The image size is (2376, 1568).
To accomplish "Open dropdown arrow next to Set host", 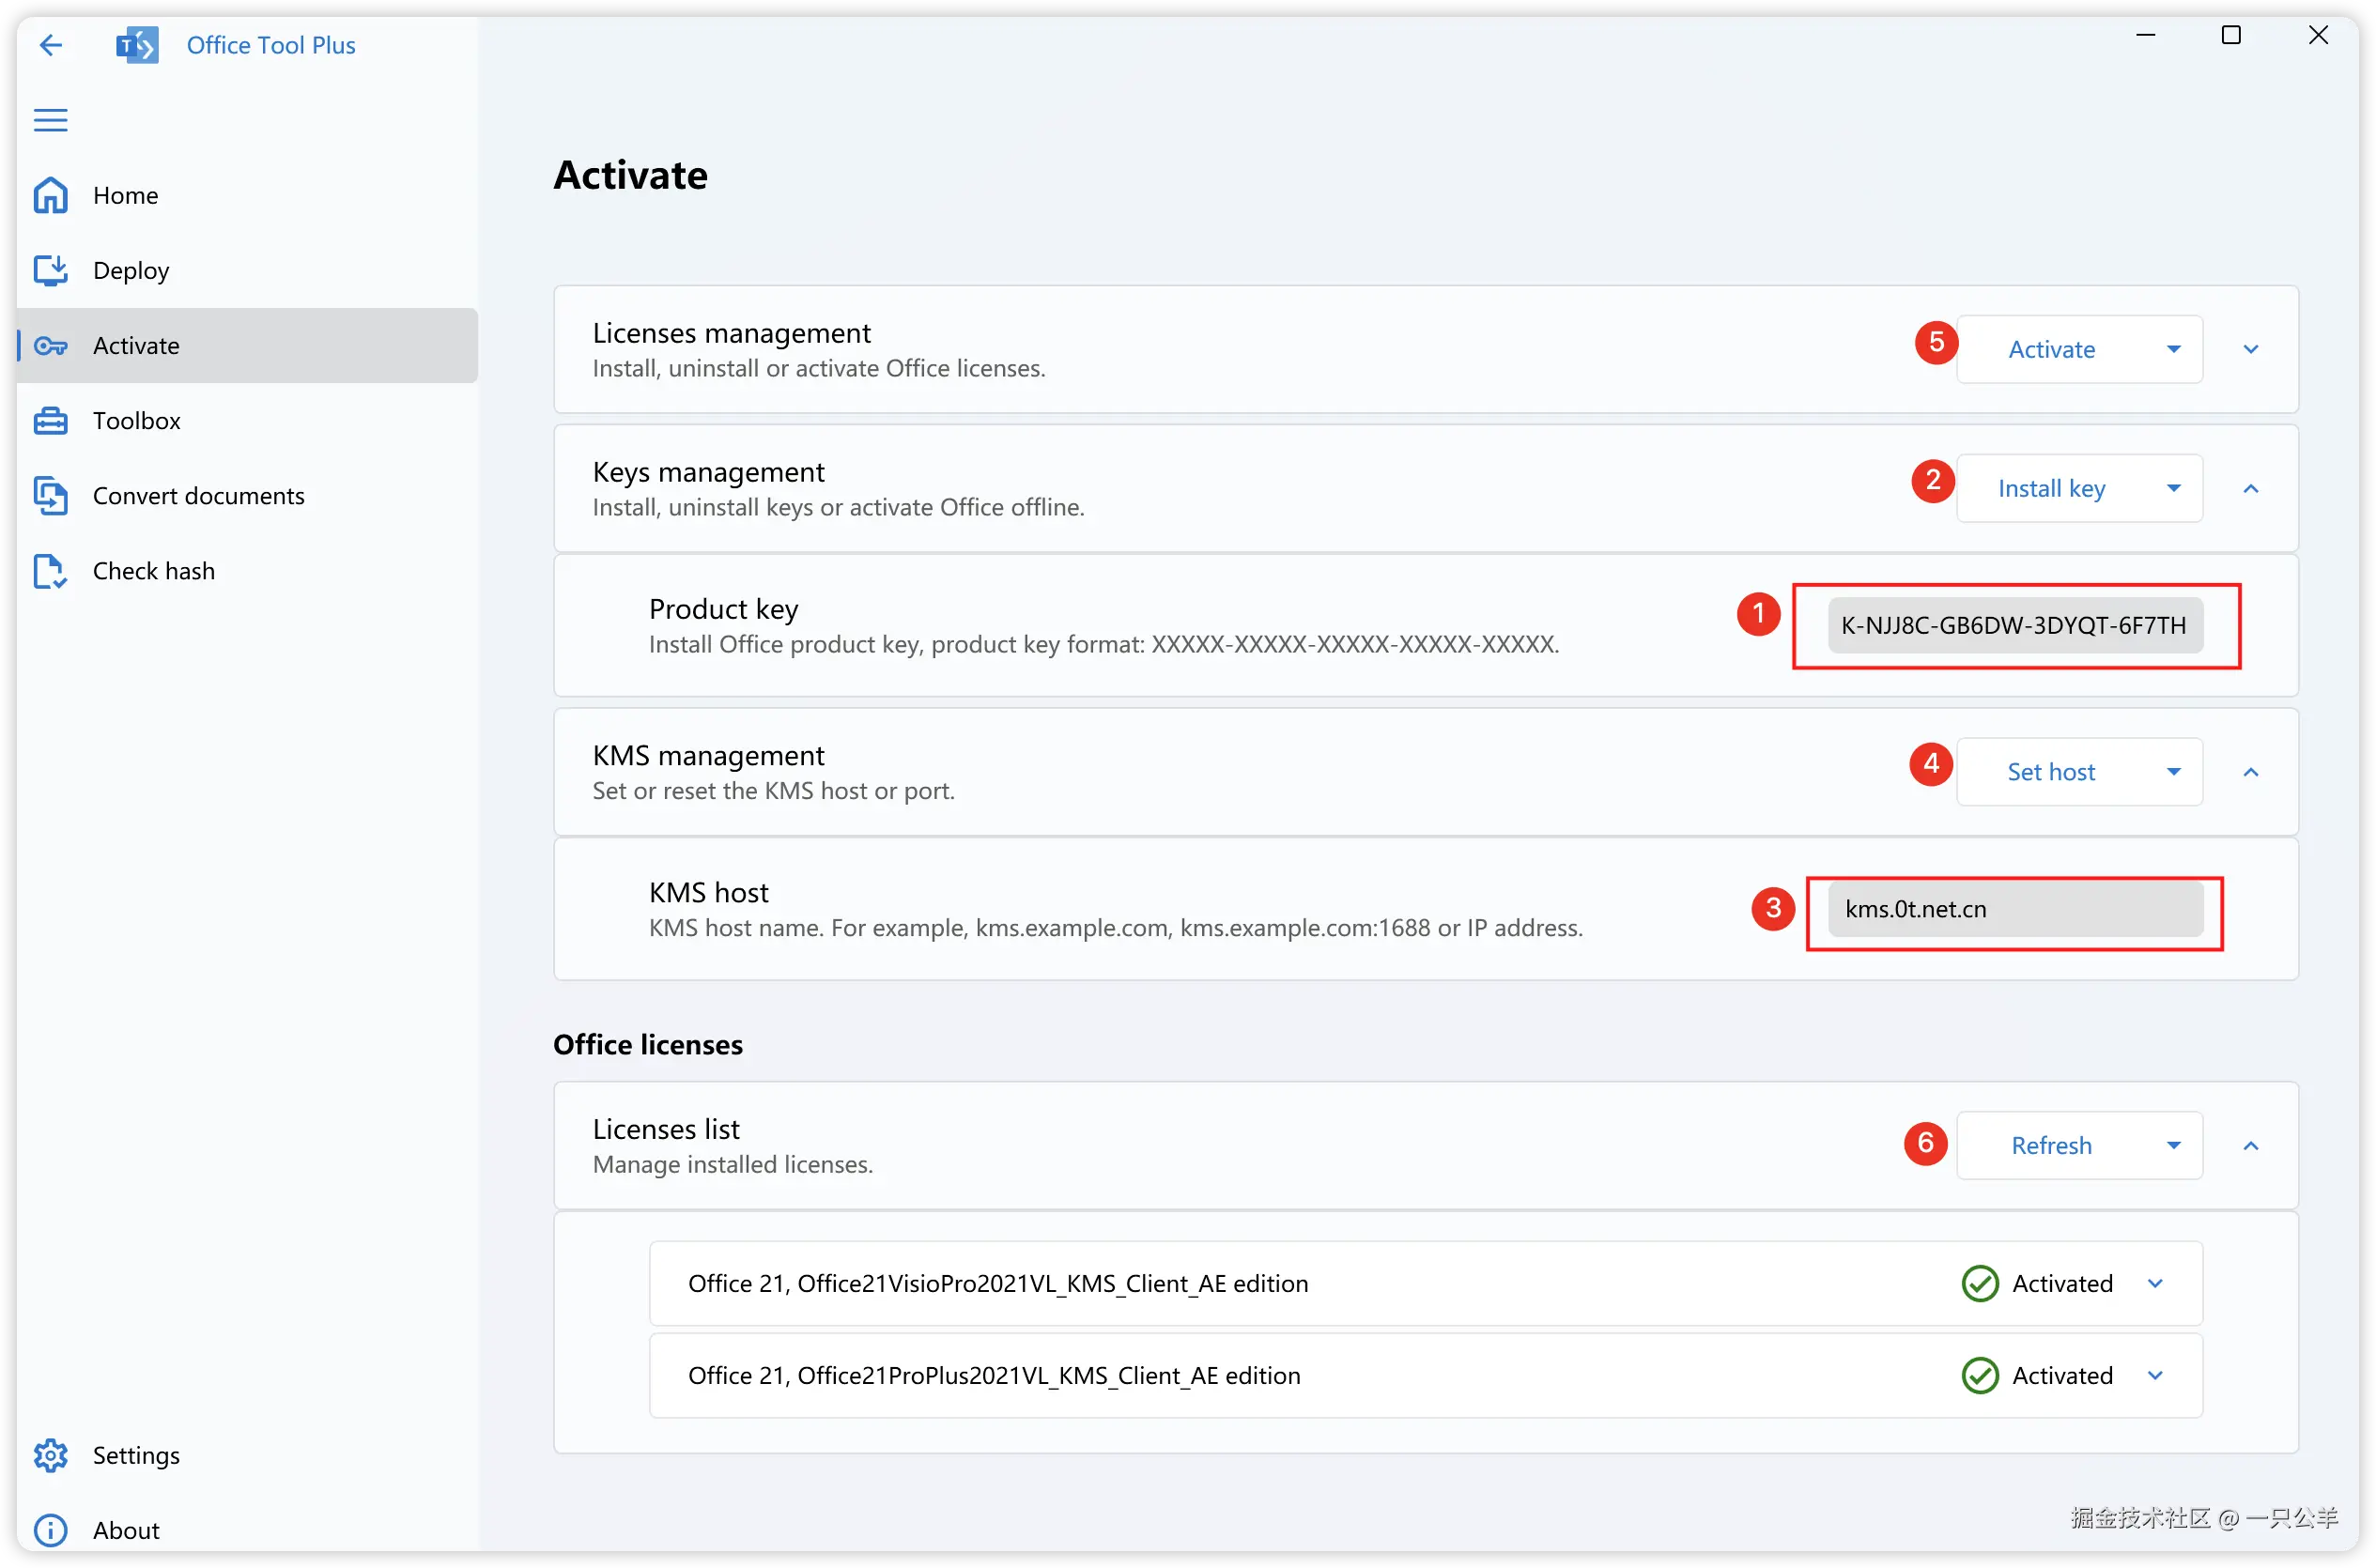I will [2173, 772].
